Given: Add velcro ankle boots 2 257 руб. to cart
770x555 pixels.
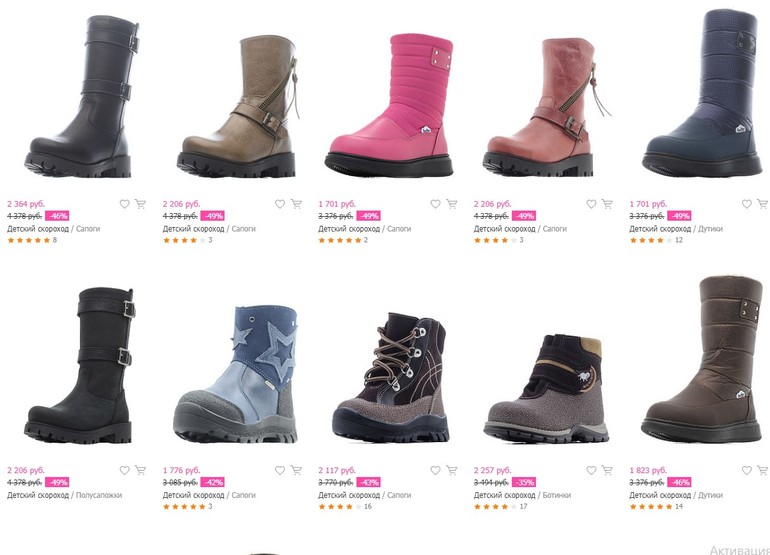Looking at the screenshot, I should coord(607,470).
